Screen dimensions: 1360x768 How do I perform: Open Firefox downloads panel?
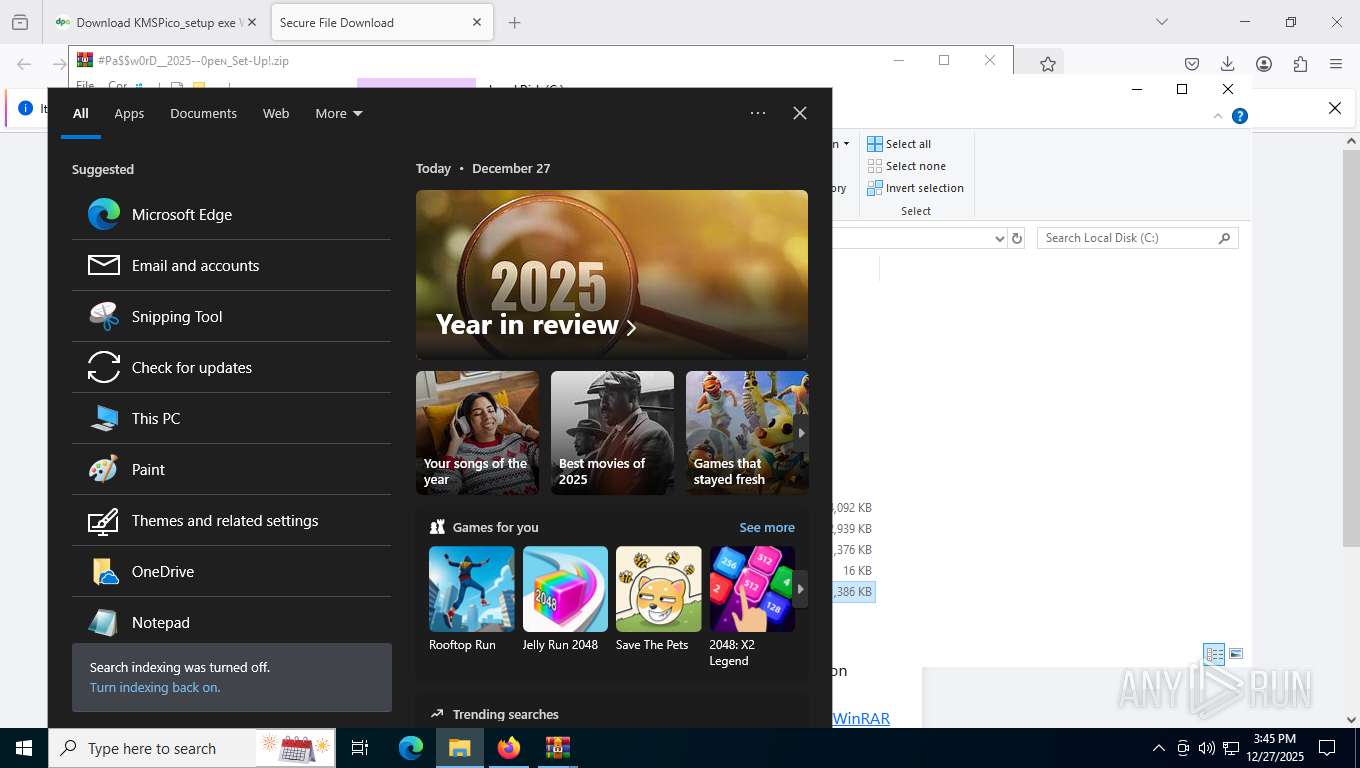tap(1227, 64)
